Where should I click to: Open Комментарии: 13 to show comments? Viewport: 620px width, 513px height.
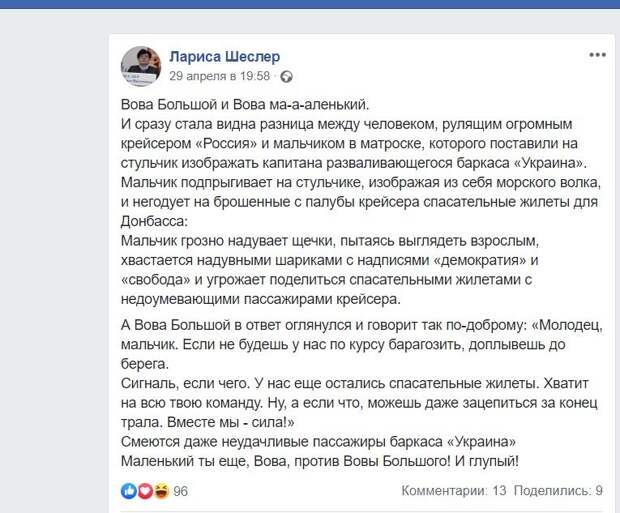point(454,490)
